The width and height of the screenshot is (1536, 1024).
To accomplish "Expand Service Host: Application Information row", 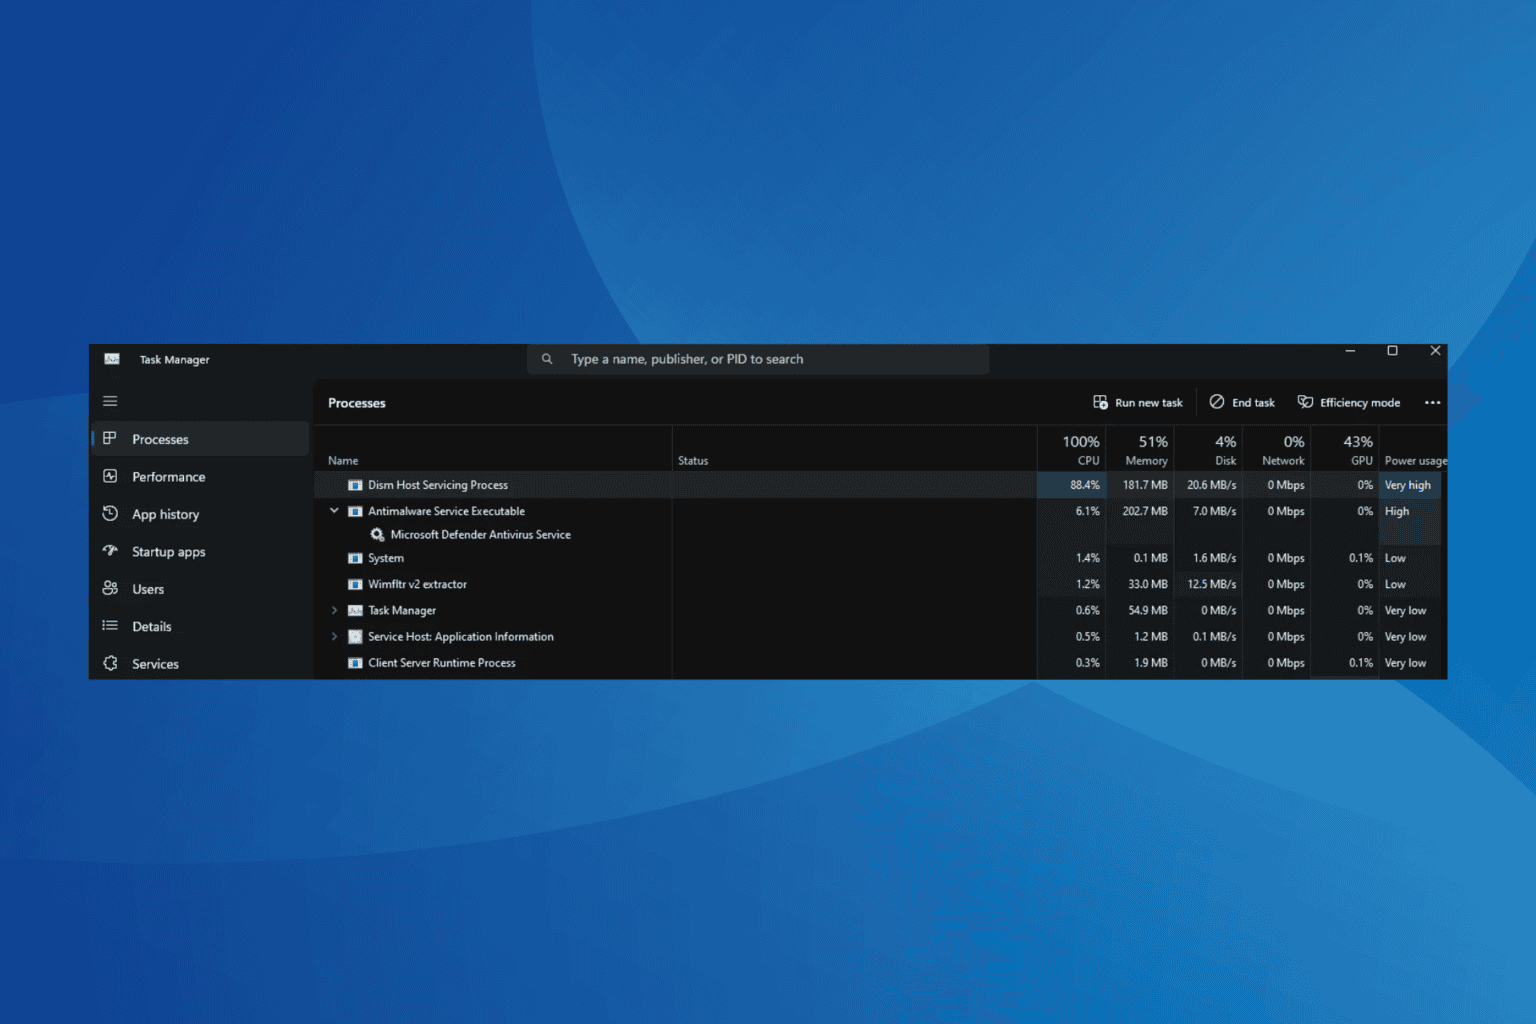I will [334, 637].
